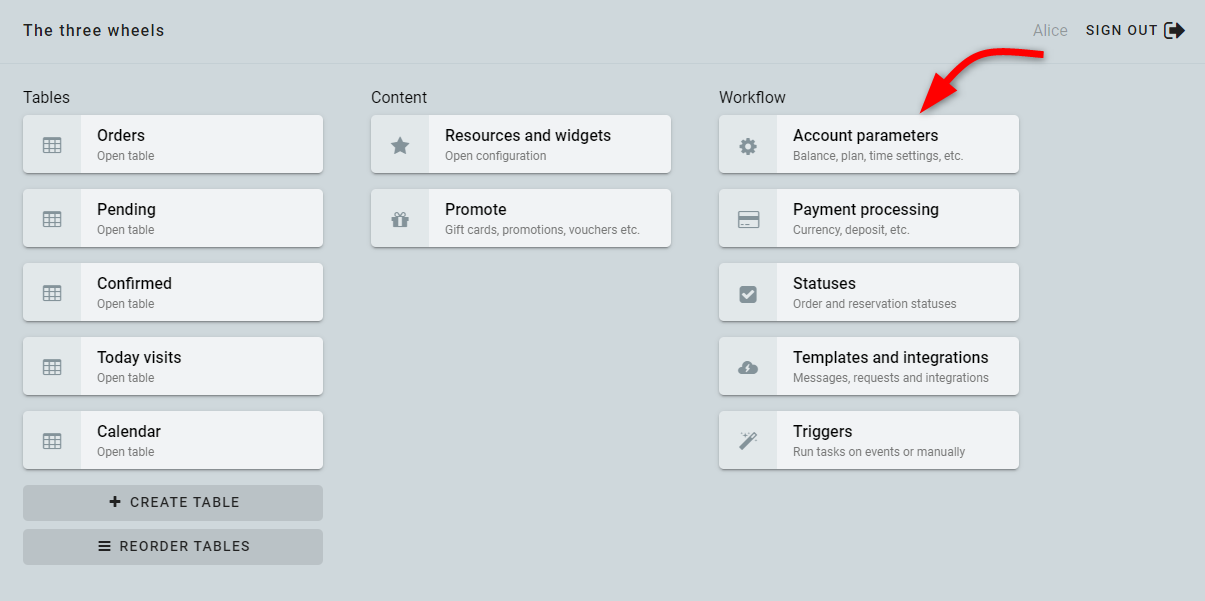
Task: Click The three wheels title
Action: coord(94,30)
